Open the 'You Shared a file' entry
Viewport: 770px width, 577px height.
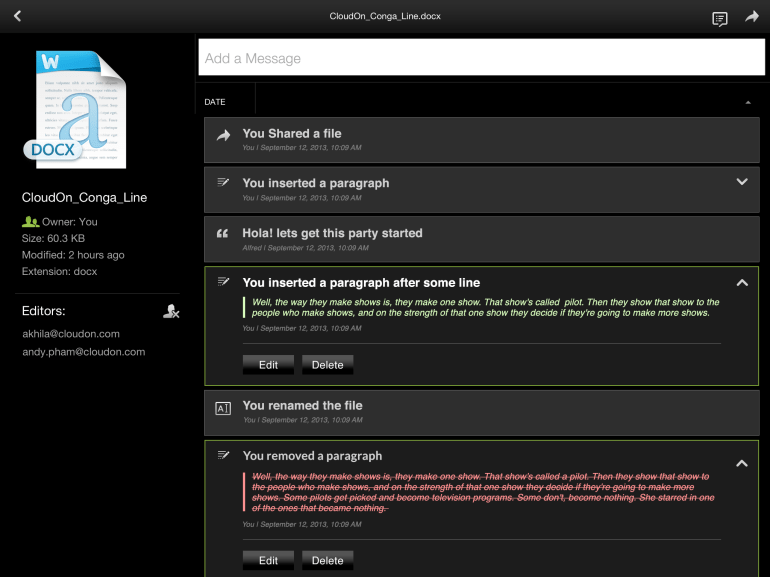pos(482,140)
